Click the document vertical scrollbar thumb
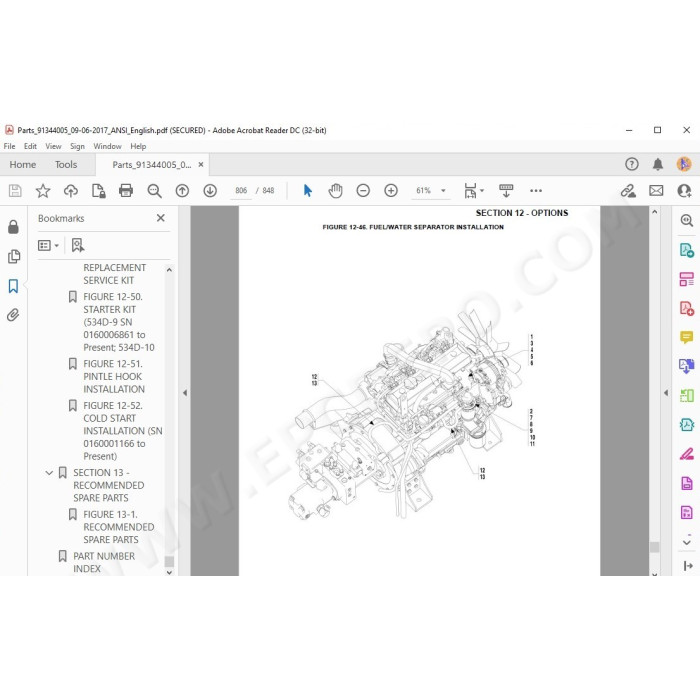This screenshot has height=700, width=700. coord(654,547)
